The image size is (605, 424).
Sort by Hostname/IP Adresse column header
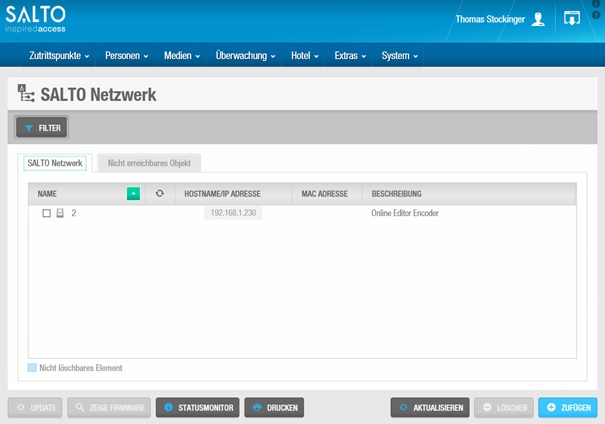222,194
